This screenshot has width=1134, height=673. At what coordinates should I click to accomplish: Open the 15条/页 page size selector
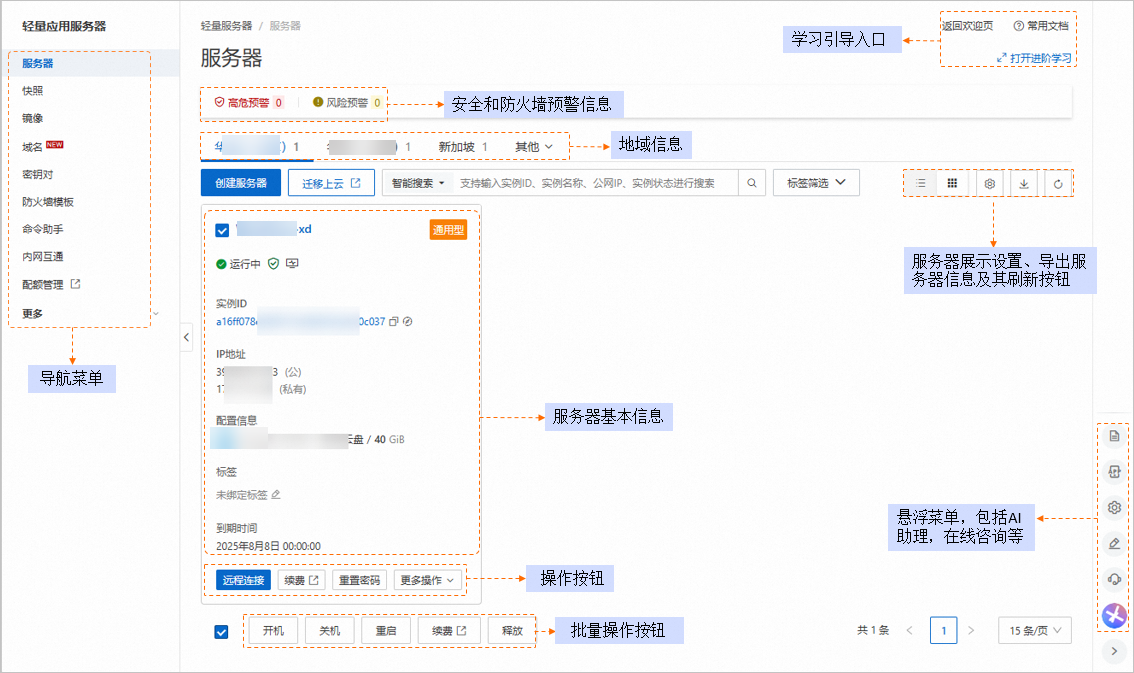pyautogui.click(x=1034, y=630)
